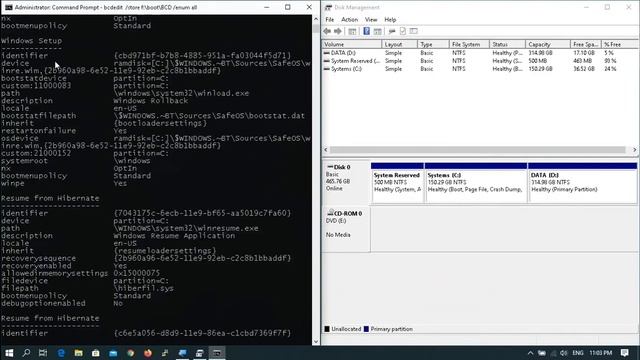The image size is (640, 360).
Task: Click the Refresh disk toolbar icon
Action: coord(392,31)
